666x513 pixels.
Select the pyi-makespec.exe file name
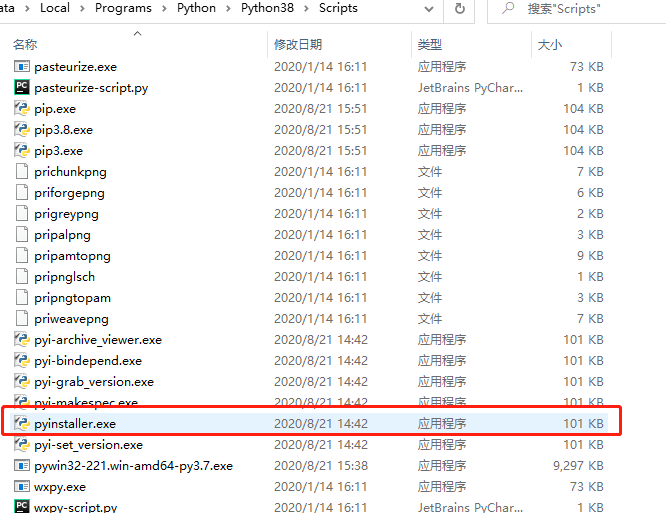(86, 402)
